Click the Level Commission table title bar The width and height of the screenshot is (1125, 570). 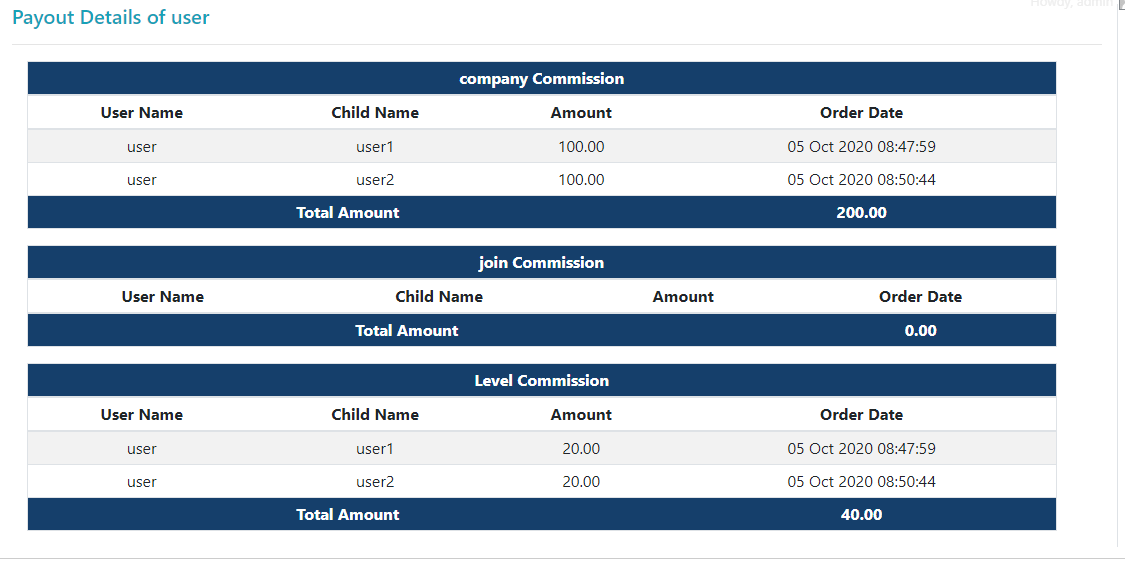point(541,381)
